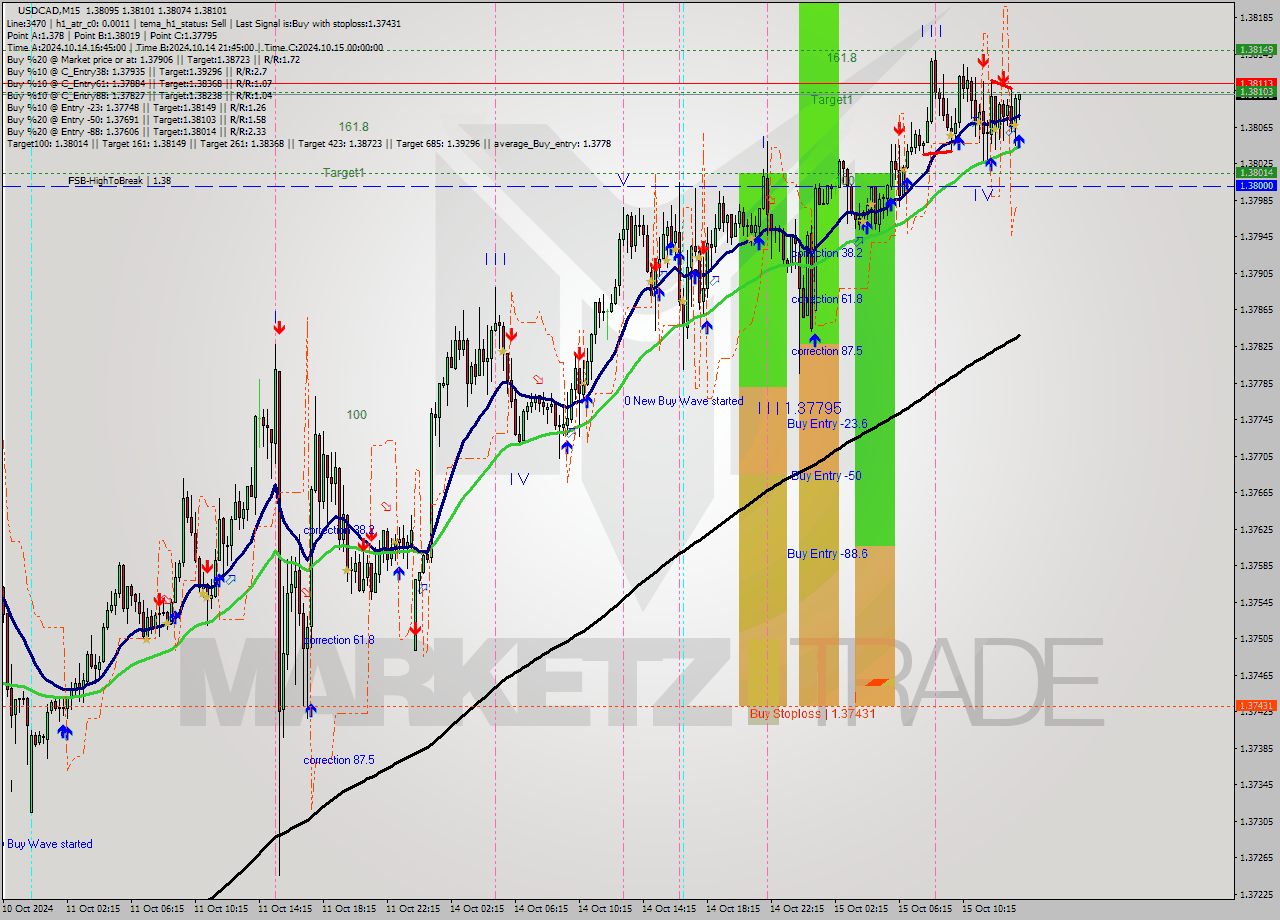Click the 1.38185 price axis label
The image size is (1280, 920).
click(1255, 18)
